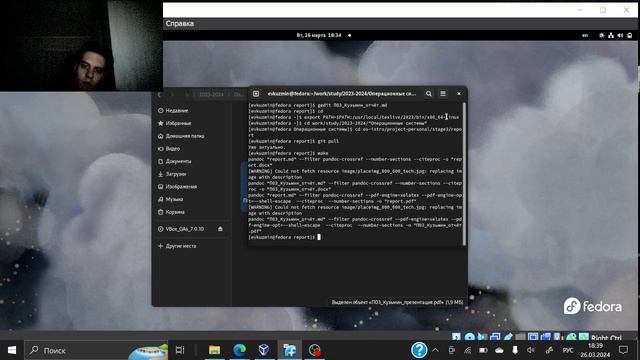Click the Right Ctrl host key indicator

click(606, 338)
